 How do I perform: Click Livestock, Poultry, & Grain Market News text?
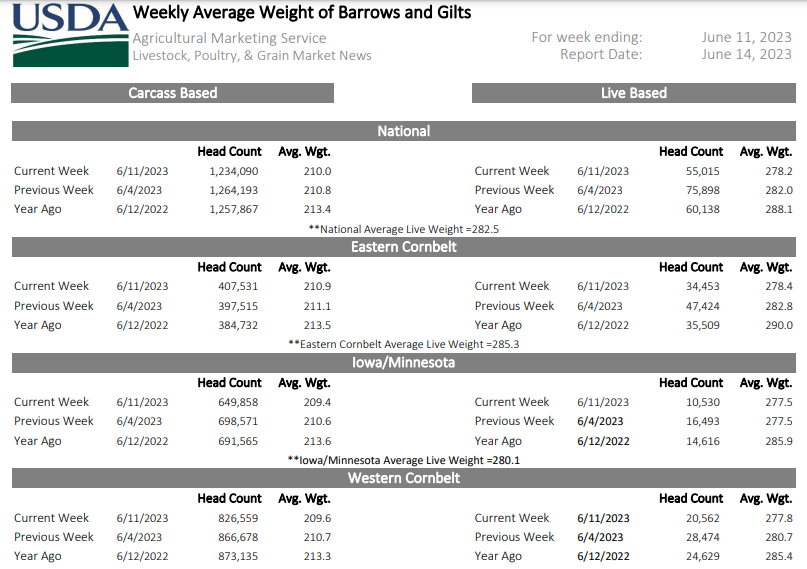point(252,55)
